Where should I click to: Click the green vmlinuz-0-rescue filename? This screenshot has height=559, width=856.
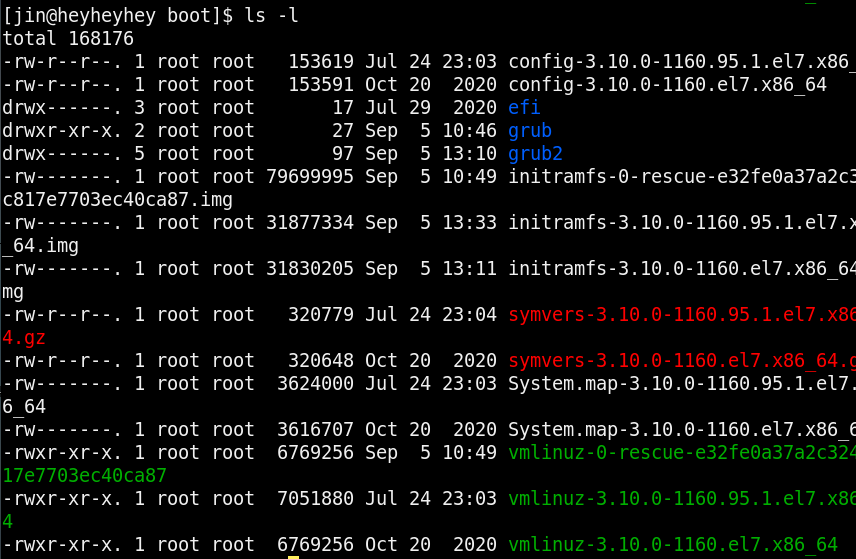[x=682, y=453]
